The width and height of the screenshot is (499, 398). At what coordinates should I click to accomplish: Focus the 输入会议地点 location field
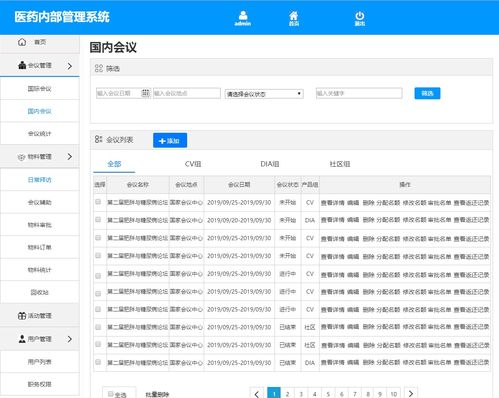[x=187, y=93]
